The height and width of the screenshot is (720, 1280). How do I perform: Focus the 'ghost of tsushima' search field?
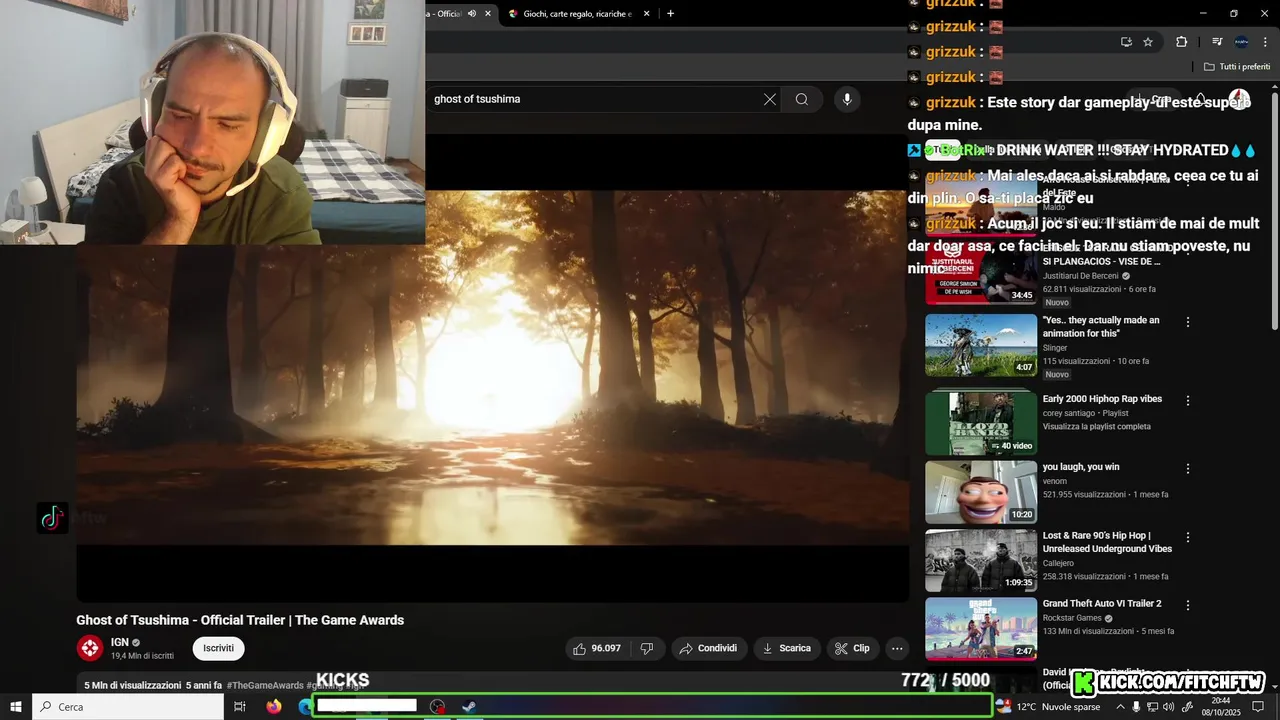pyautogui.click(x=595, y=99)
